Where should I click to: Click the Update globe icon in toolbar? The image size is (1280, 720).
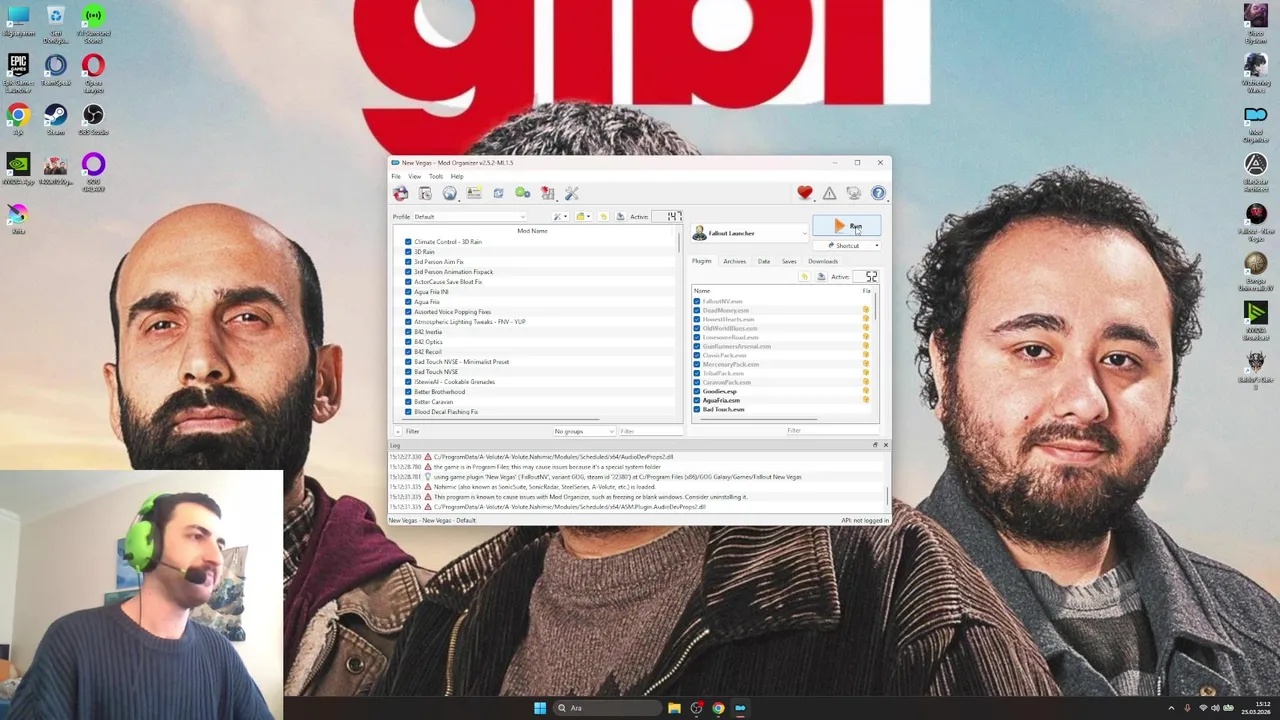point(853,193)
